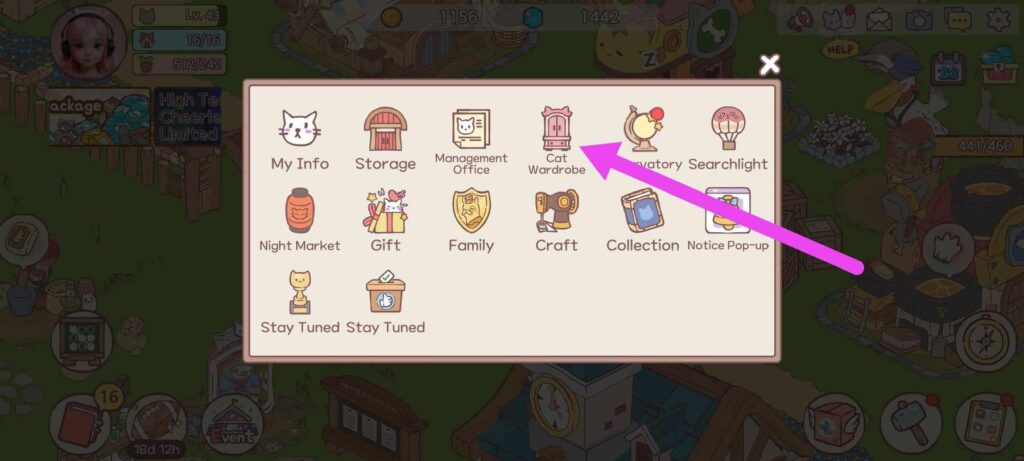Open the Cat Wardrobe icon

[x=556, y=129]
